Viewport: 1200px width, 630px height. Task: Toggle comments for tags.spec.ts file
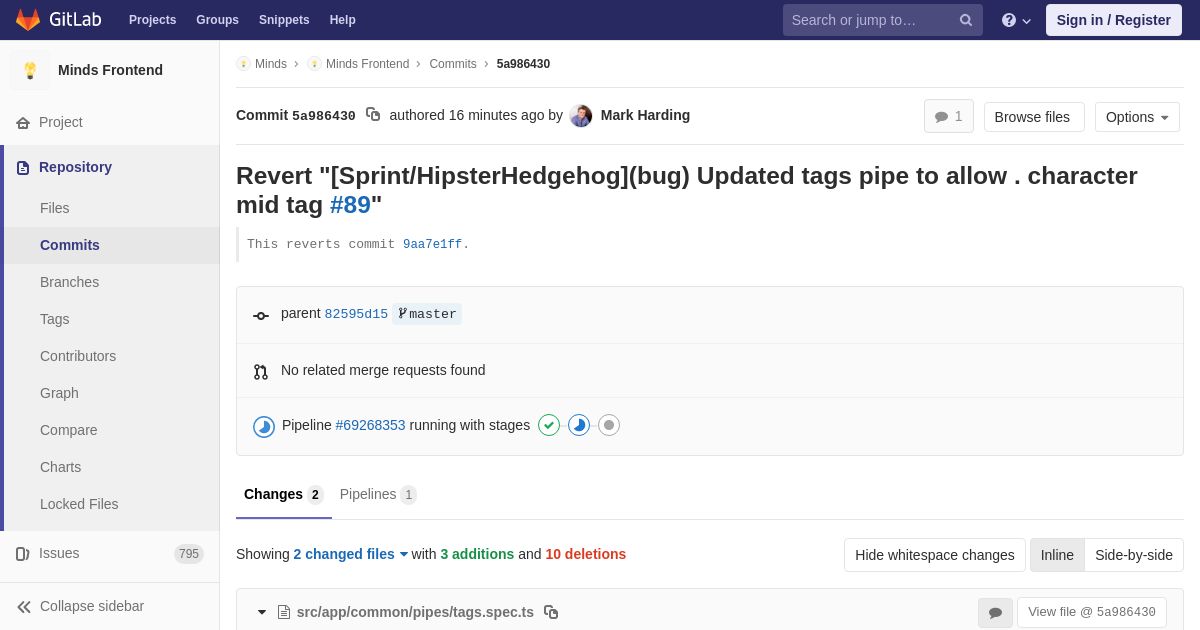pyautogui.click(x=995, y=613)
